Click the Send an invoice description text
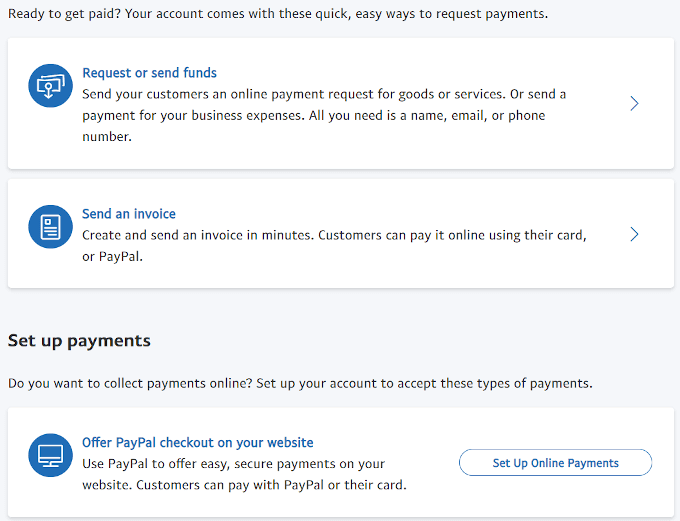 [x=334, y=245]
